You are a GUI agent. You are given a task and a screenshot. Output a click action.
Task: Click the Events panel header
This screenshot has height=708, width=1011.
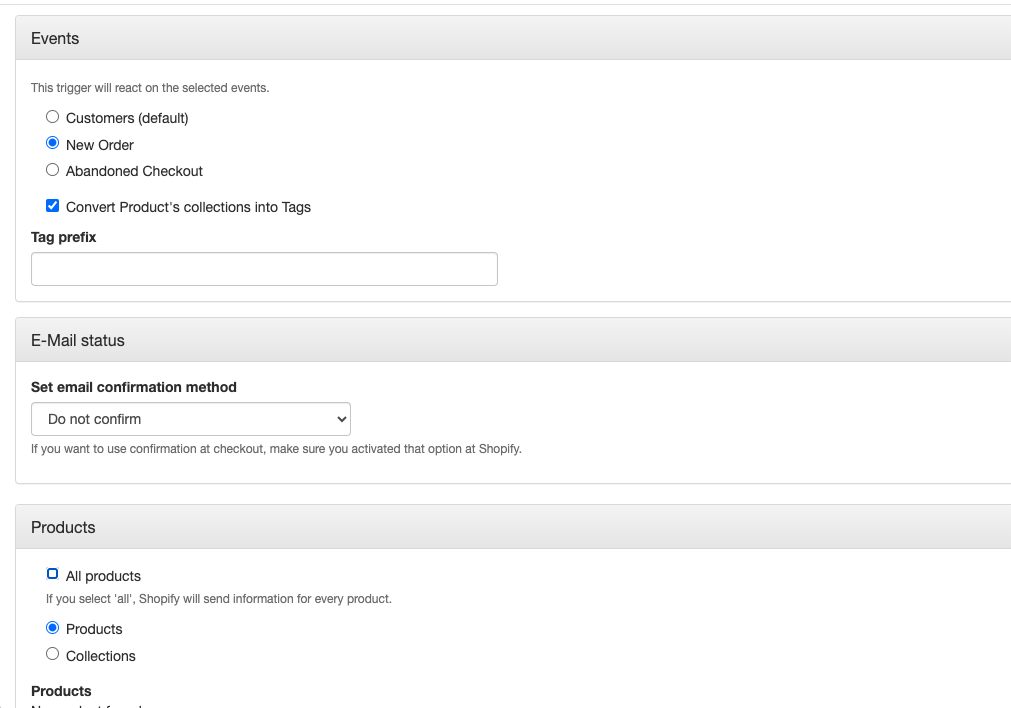pos(513,38)
